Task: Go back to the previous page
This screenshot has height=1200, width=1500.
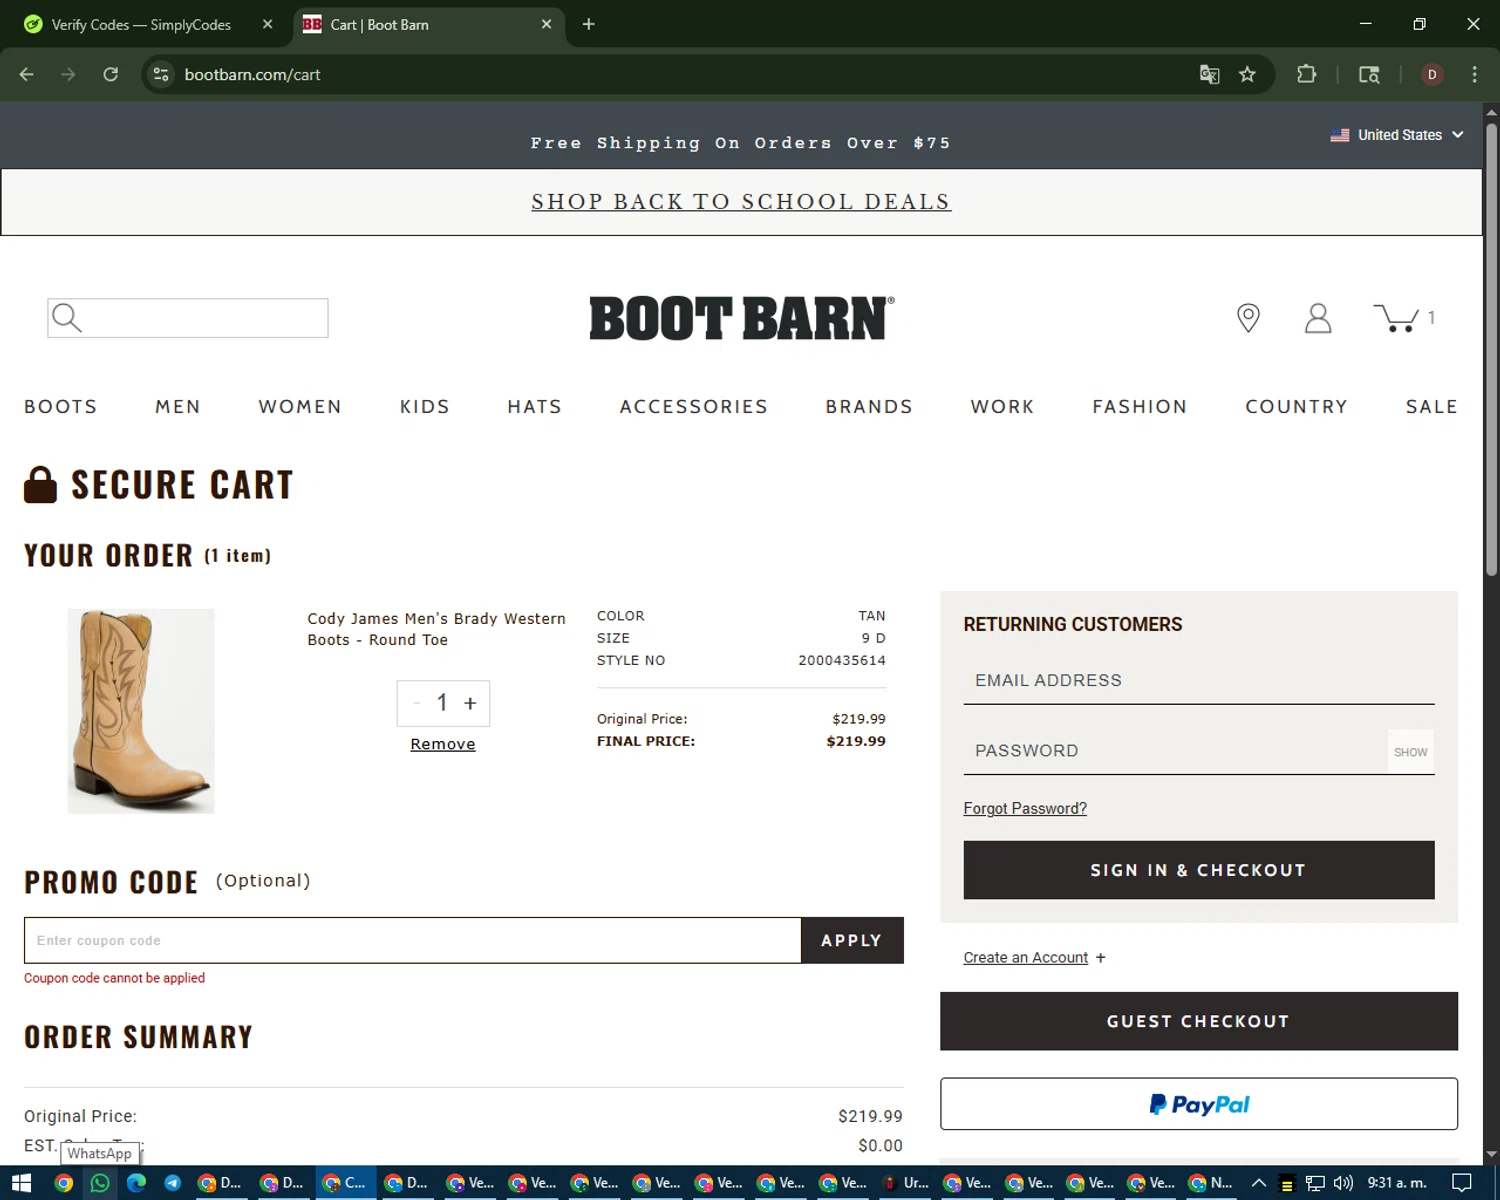Action: (x=27, y=74)
